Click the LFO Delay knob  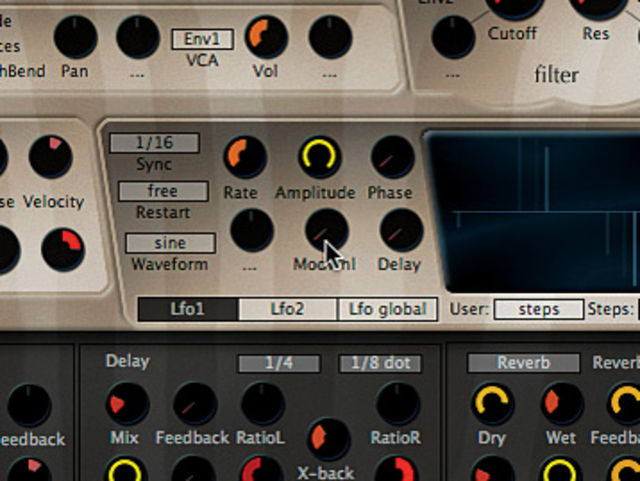tap(401, 230)
